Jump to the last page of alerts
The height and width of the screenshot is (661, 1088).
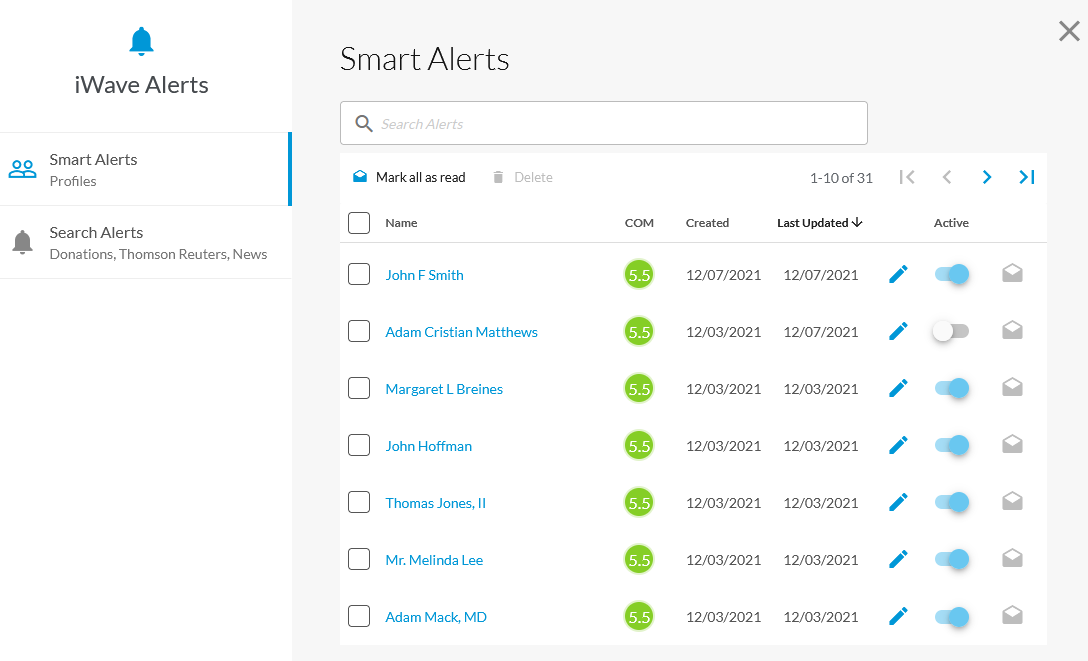[x=1026, y=177]
